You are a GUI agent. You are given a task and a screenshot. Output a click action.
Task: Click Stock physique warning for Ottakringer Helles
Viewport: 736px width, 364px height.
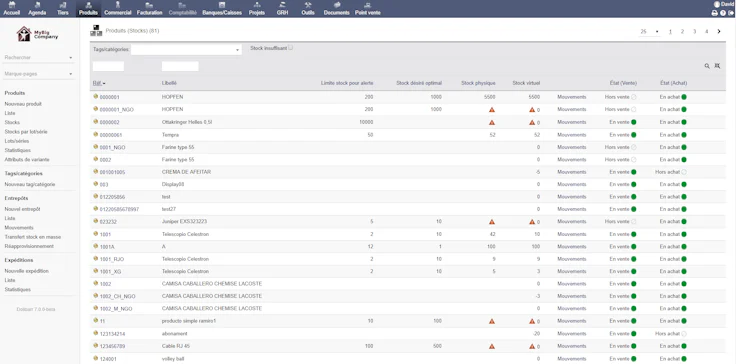pos(491,122)
